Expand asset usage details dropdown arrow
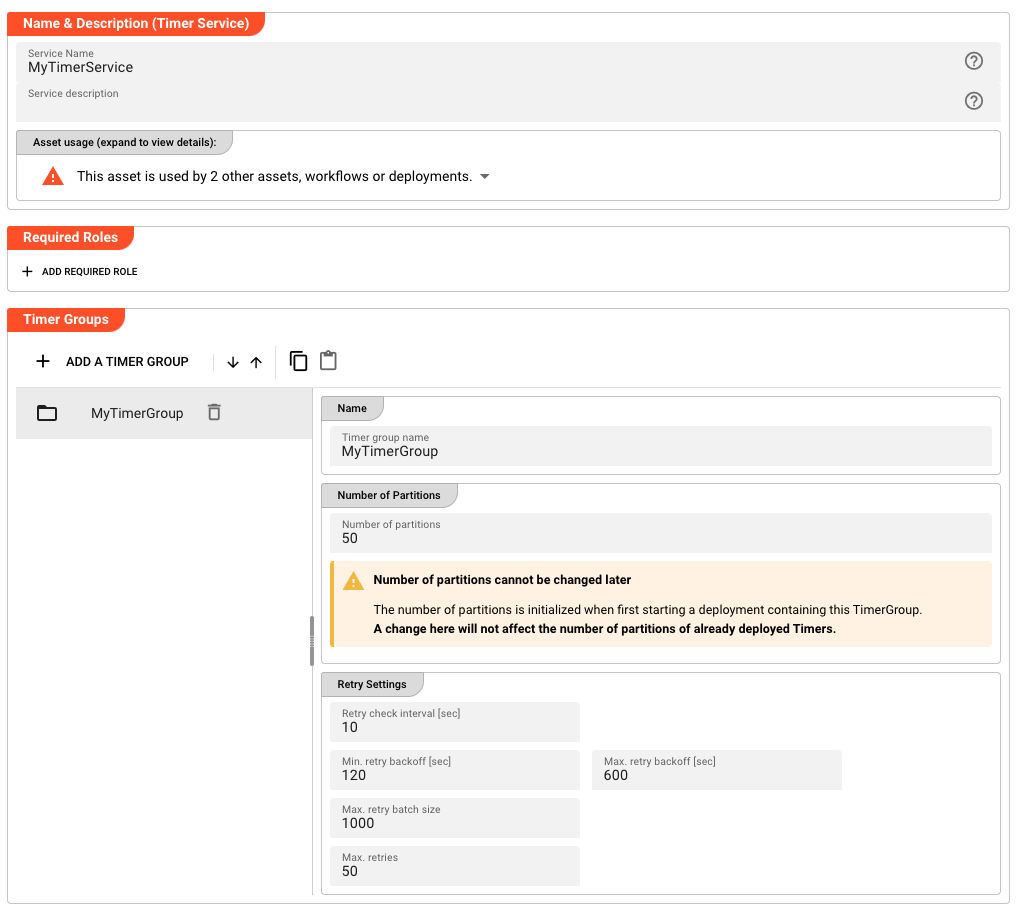 coord(485,176)
